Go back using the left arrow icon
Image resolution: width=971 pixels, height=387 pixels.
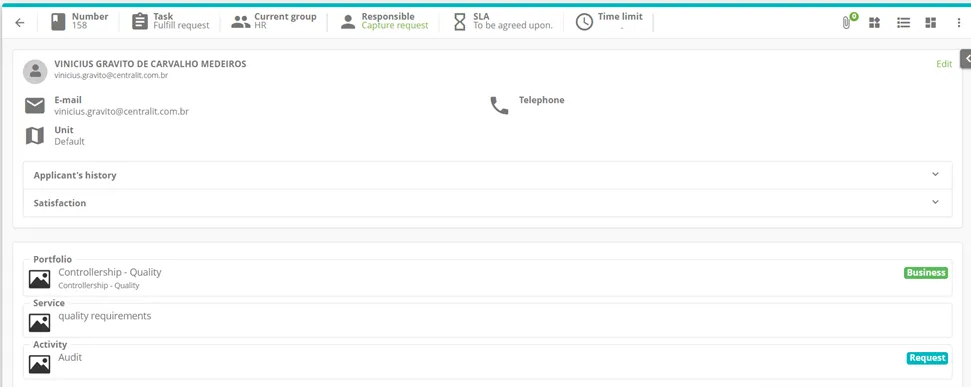(x=20, y=23)
